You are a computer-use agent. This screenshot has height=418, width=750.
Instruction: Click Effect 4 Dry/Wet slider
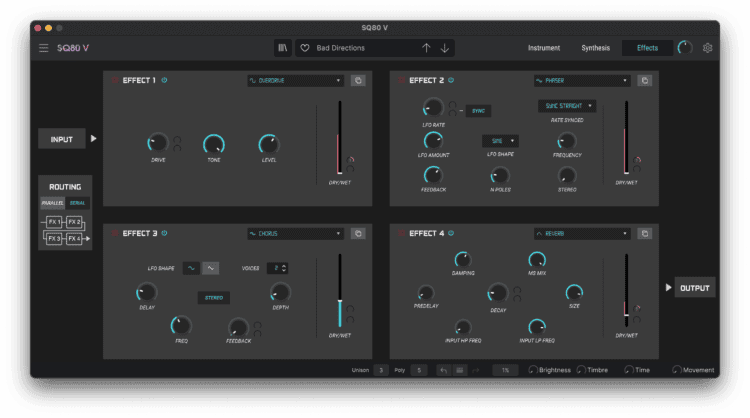626,290
